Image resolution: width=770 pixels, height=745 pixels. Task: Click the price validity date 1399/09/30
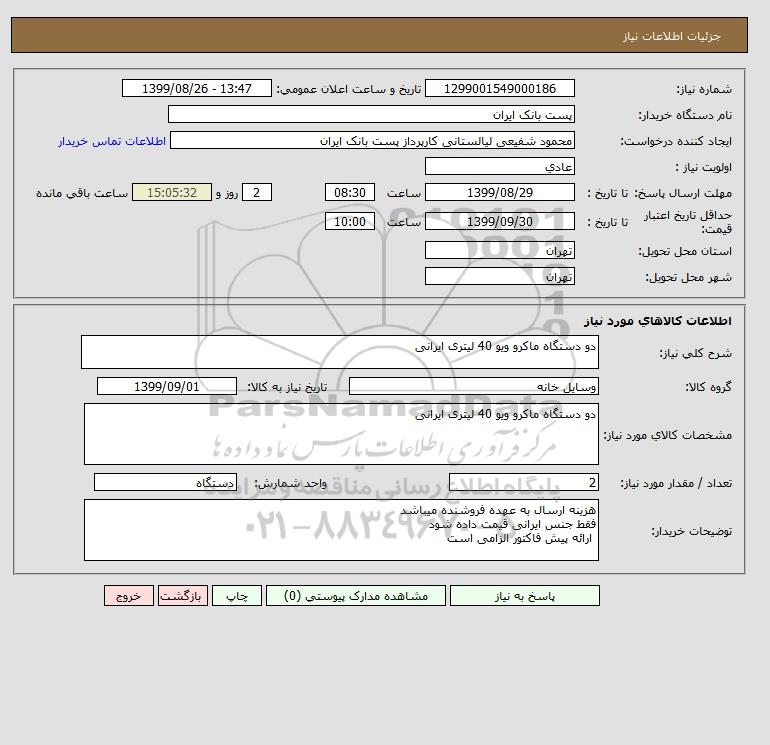pyautogui.click(x=500, y=221)
